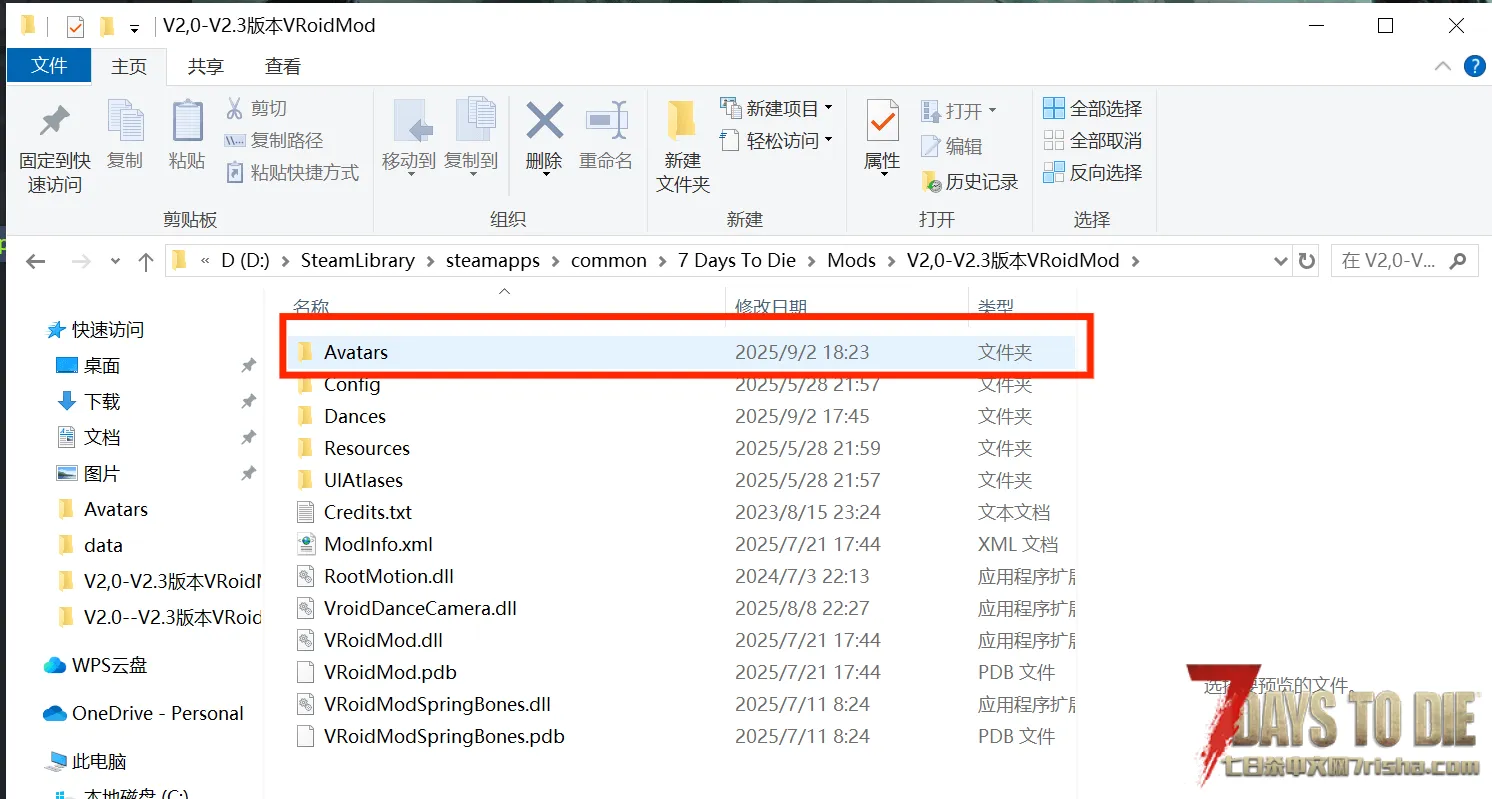This screenshot has height=799, width=1492.
Task: Switch to the 查看 tab
Action: pyautogui.click(x=283, y=66)
